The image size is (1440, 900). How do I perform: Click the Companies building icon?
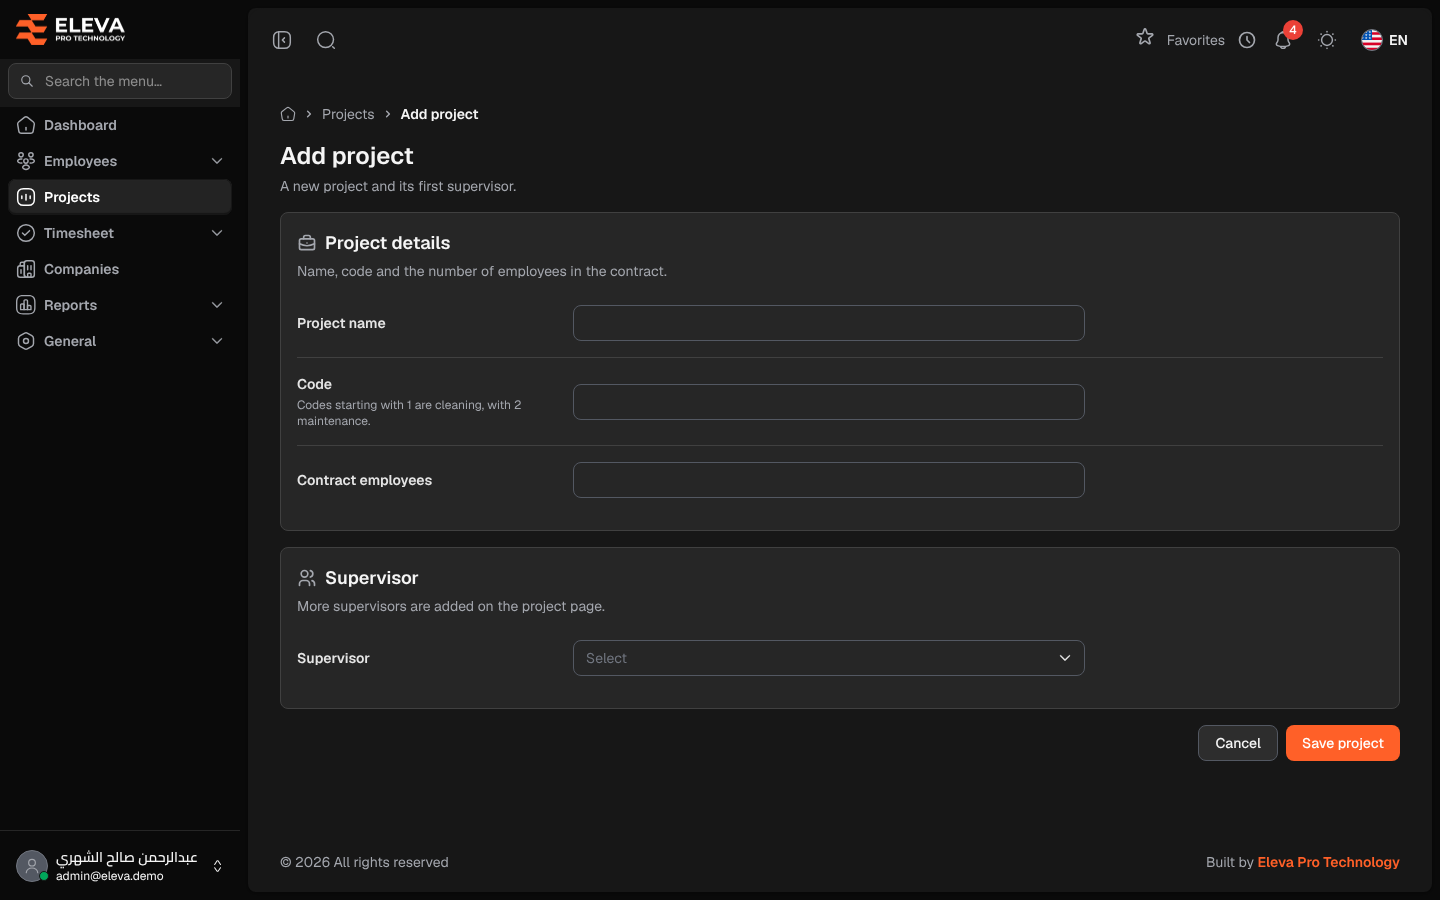click(x=26, y=269)
